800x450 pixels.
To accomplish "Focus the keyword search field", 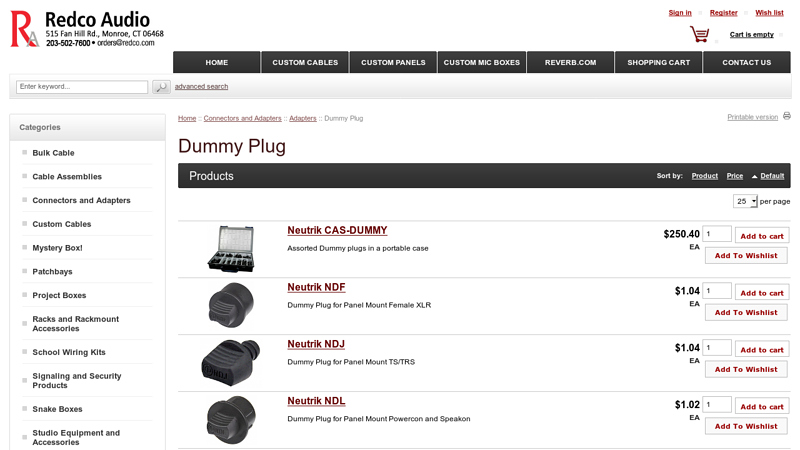I will (82, 87).
